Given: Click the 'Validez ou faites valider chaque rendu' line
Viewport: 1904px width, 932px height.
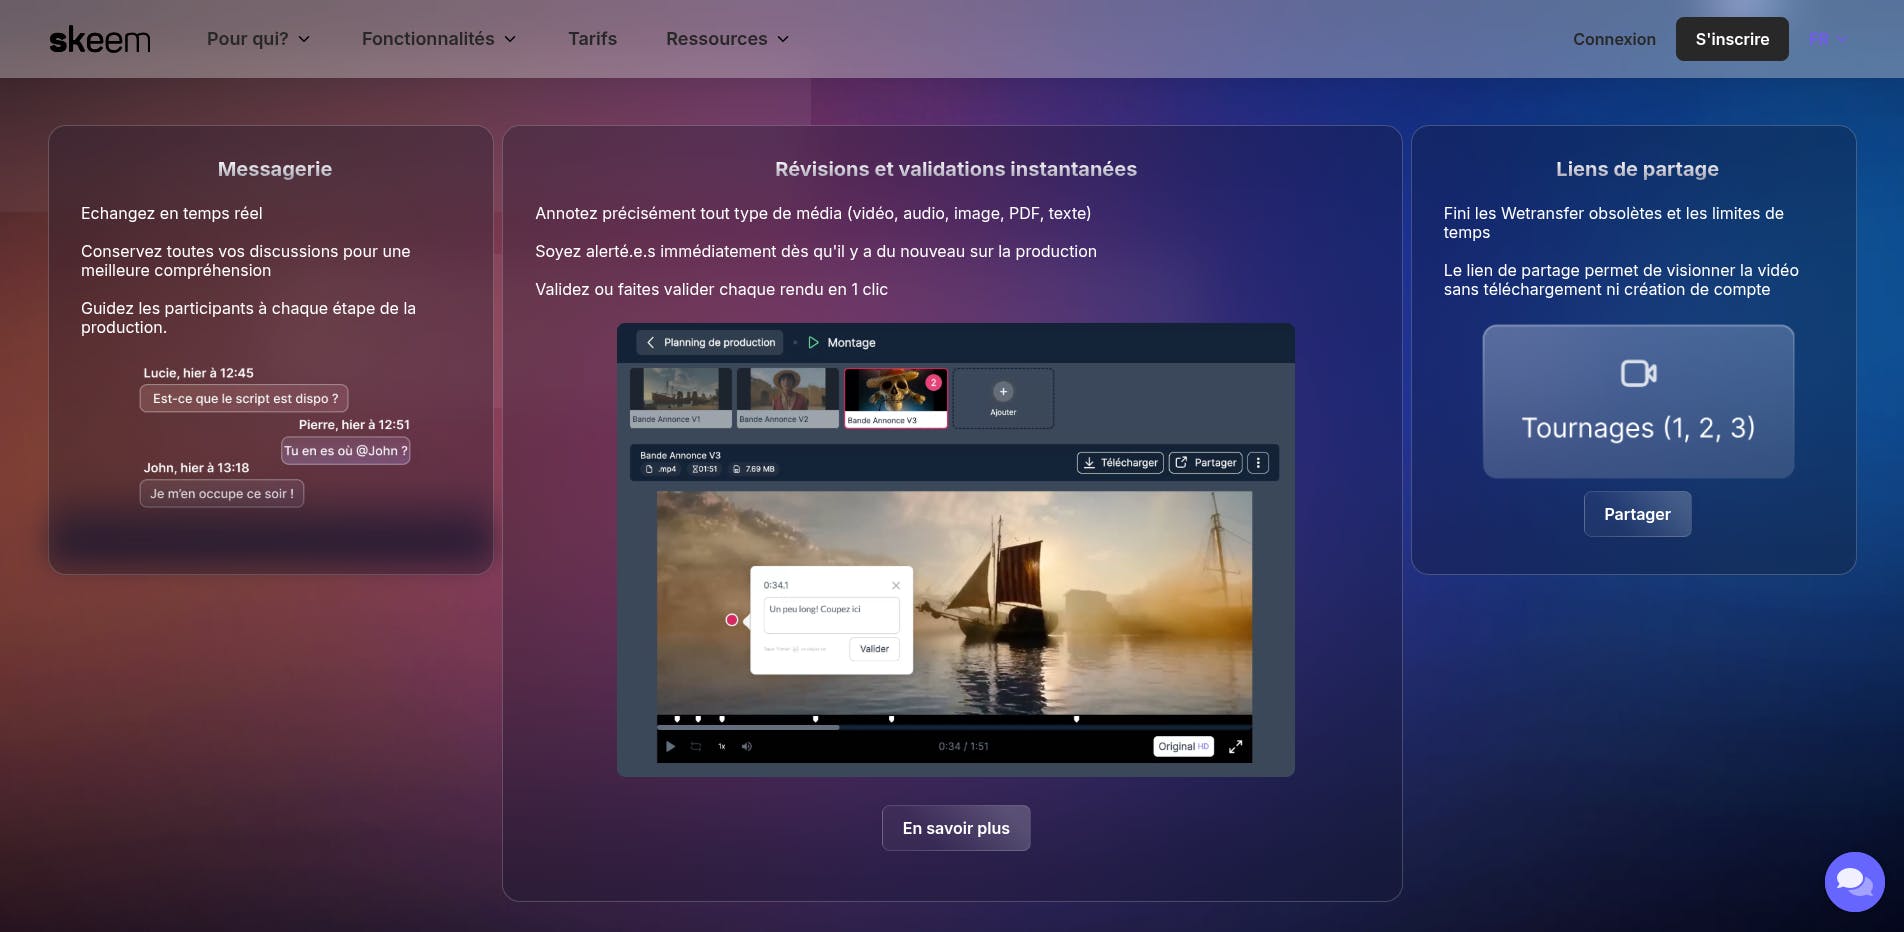Looking at the screenshot, I should [x=711, y=289].
